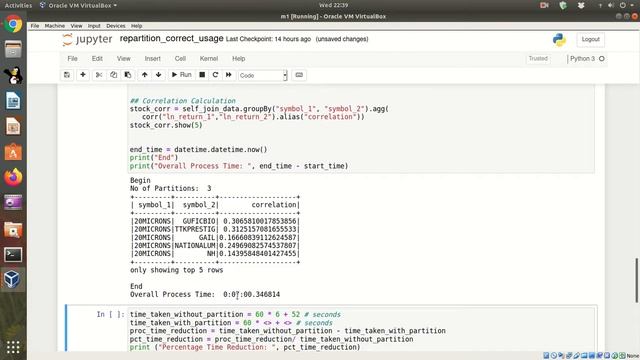The width and height of the screenshot is (640, 360).
Task: Click the Python logo icon
Action: tap(559, 40)
